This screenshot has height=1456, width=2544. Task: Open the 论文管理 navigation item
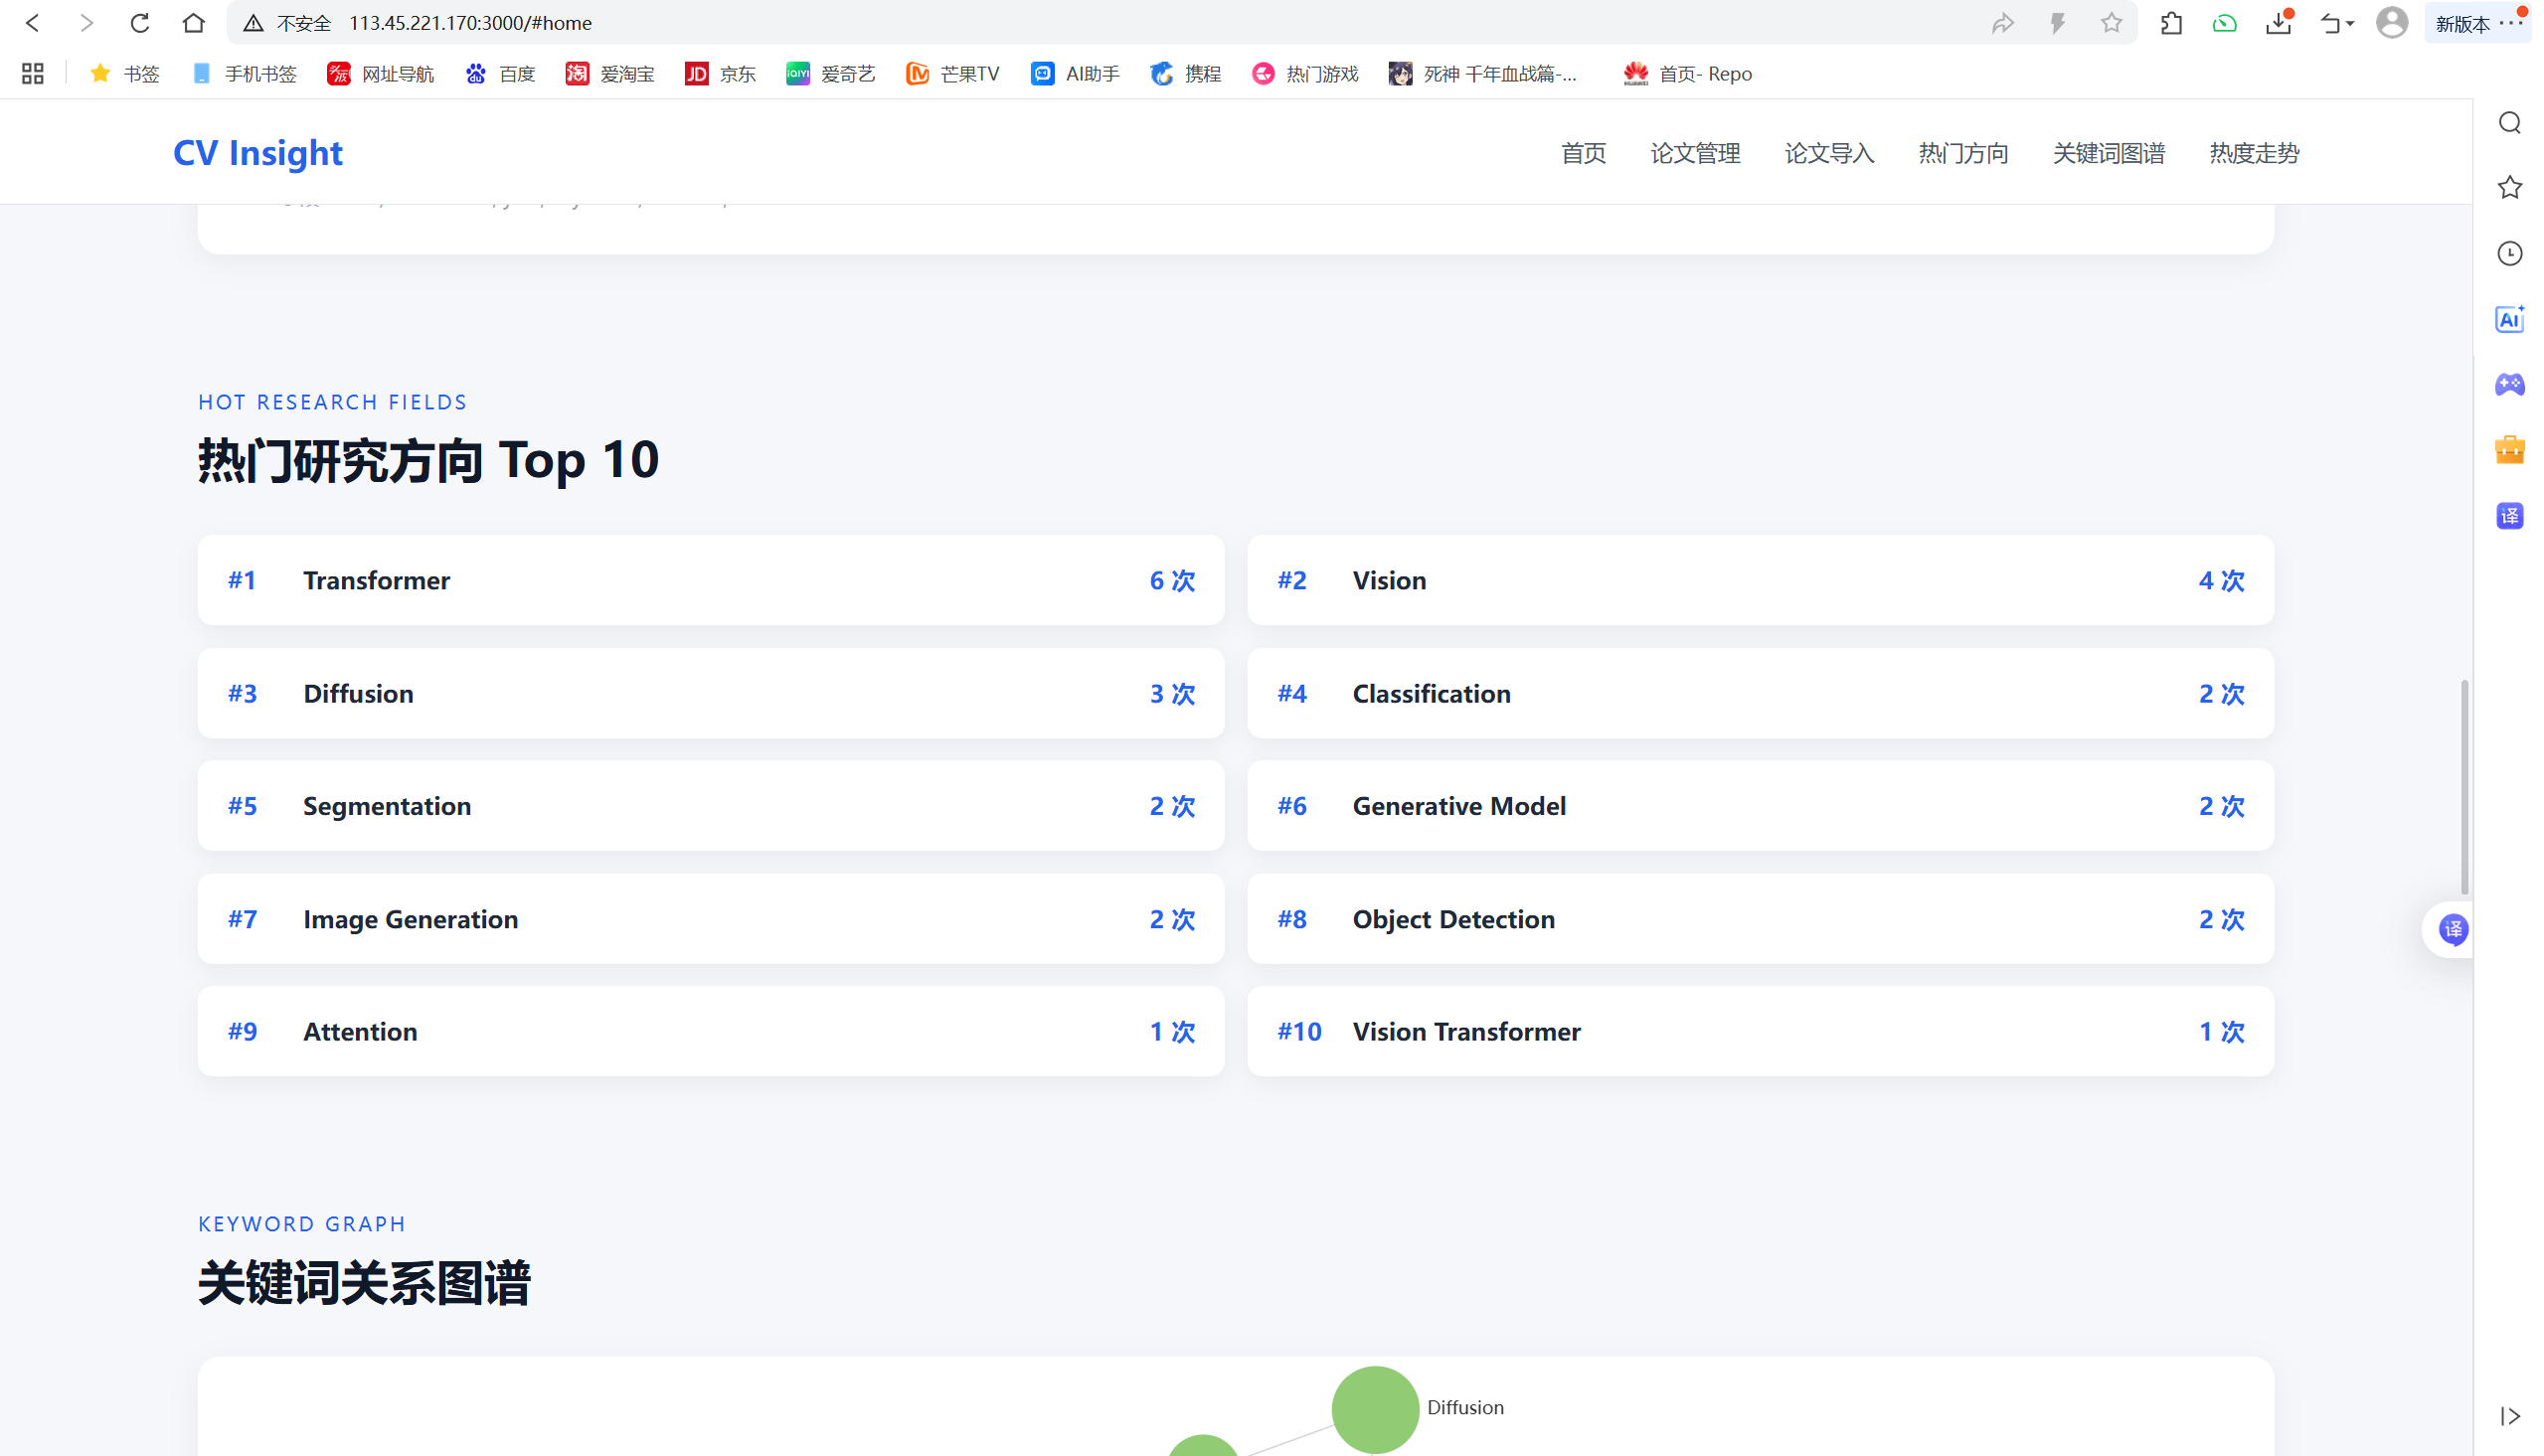tap(1695, 153)
